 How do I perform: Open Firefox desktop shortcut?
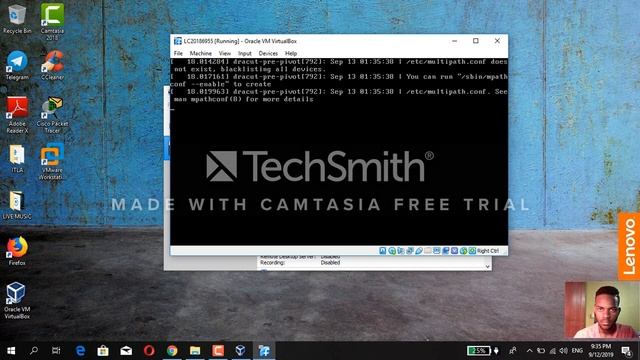17,251
